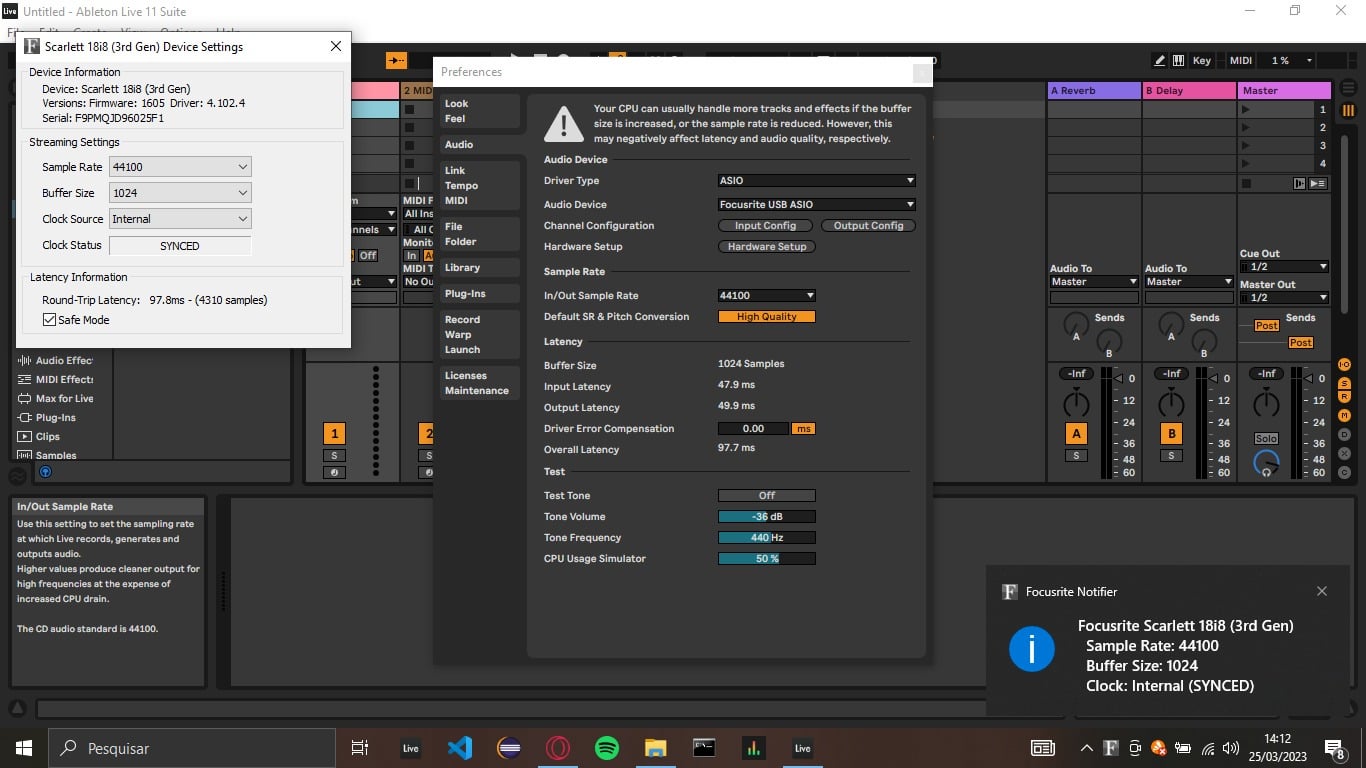Open Spotify from the taskbar
The width and height of the screenshot is (1366, 768).
coord(606,748)
